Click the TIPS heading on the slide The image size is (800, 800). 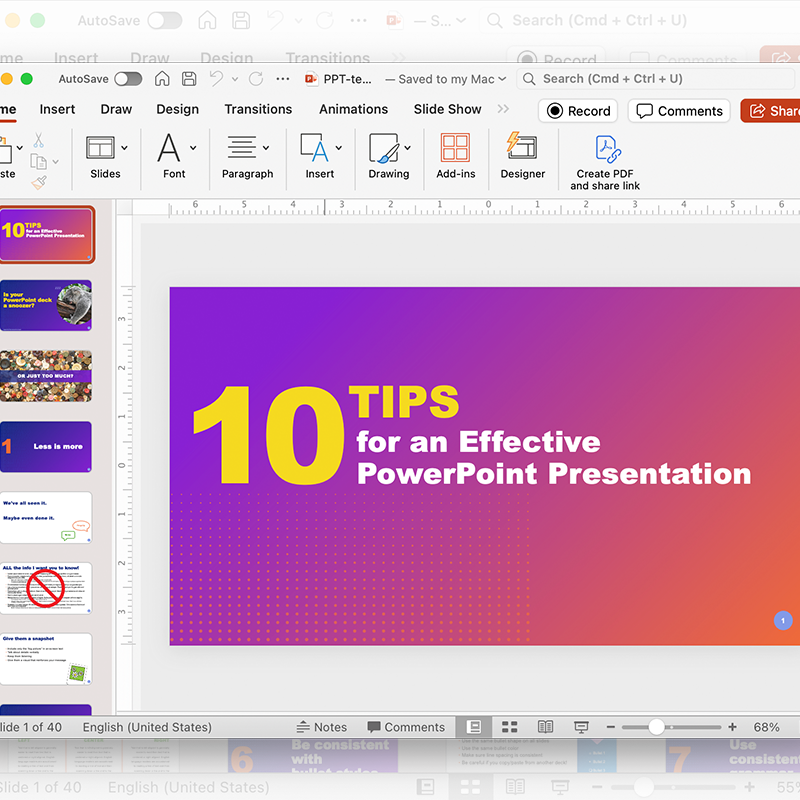[x=404, y=402]
